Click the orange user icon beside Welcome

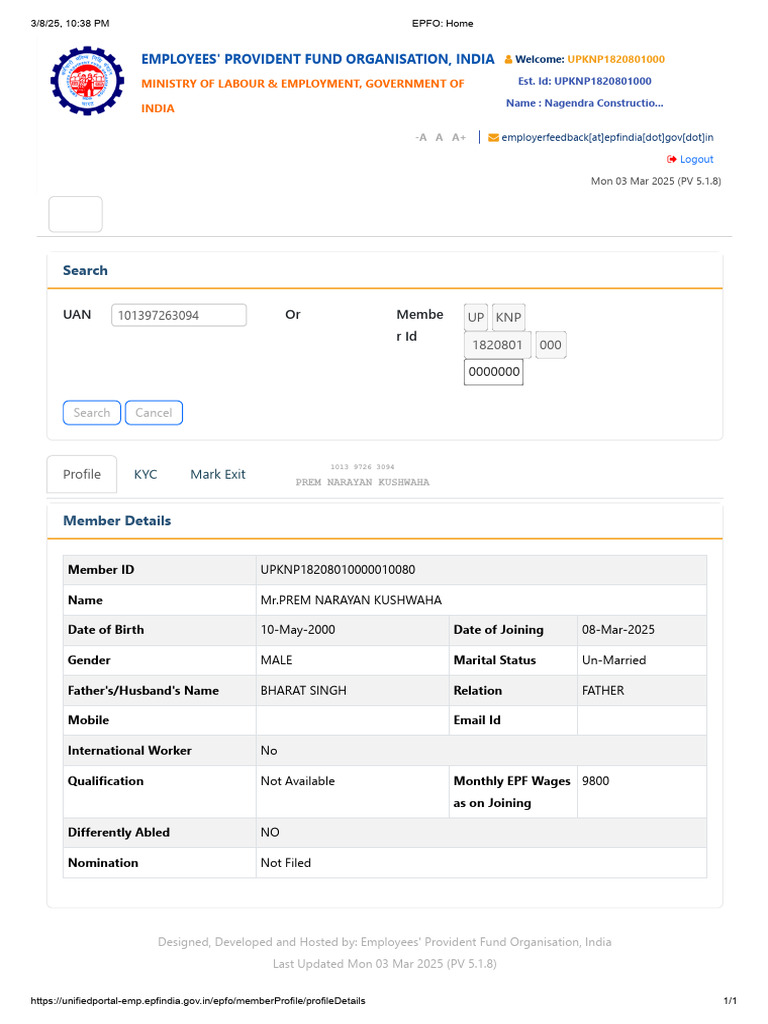click(508, 60)
